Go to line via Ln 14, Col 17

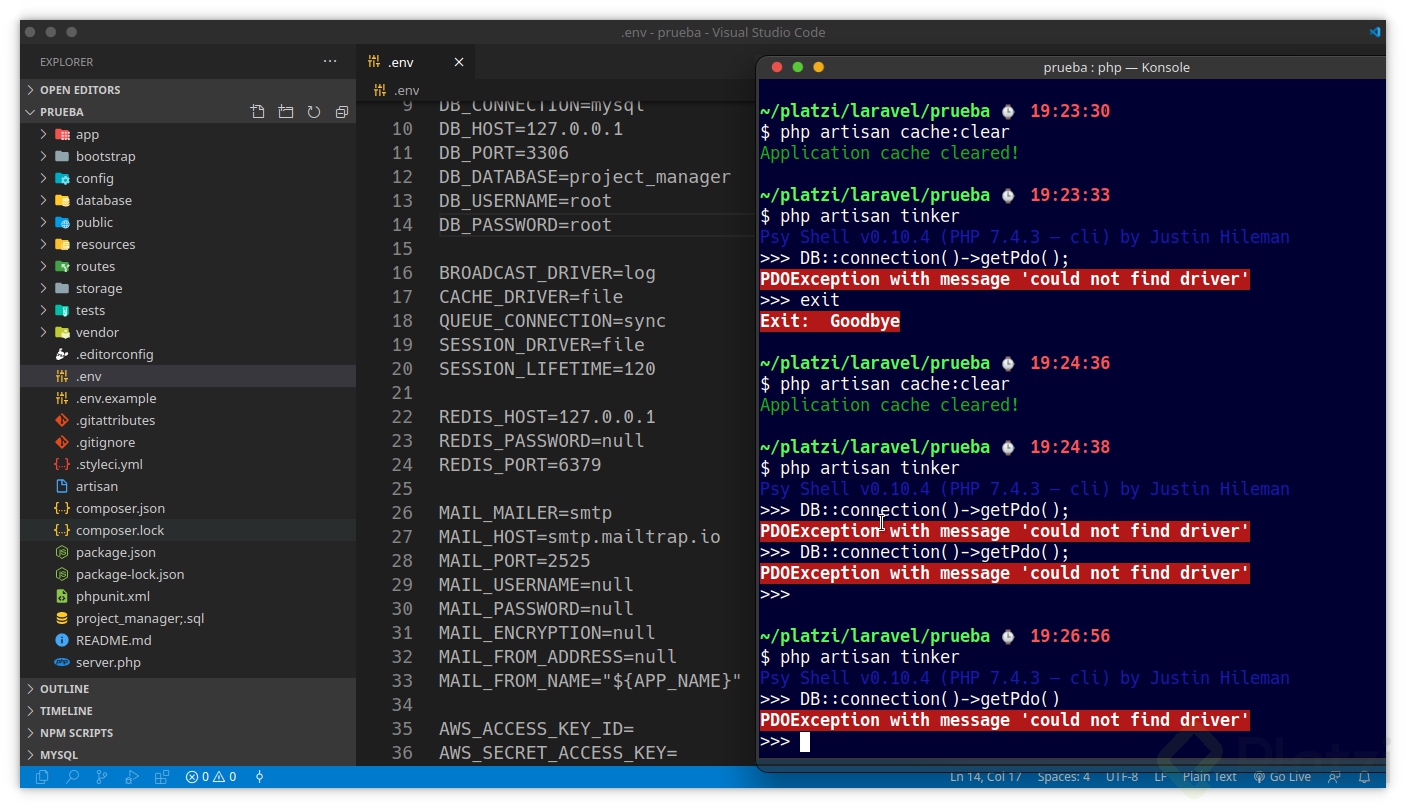pos(986,777)
